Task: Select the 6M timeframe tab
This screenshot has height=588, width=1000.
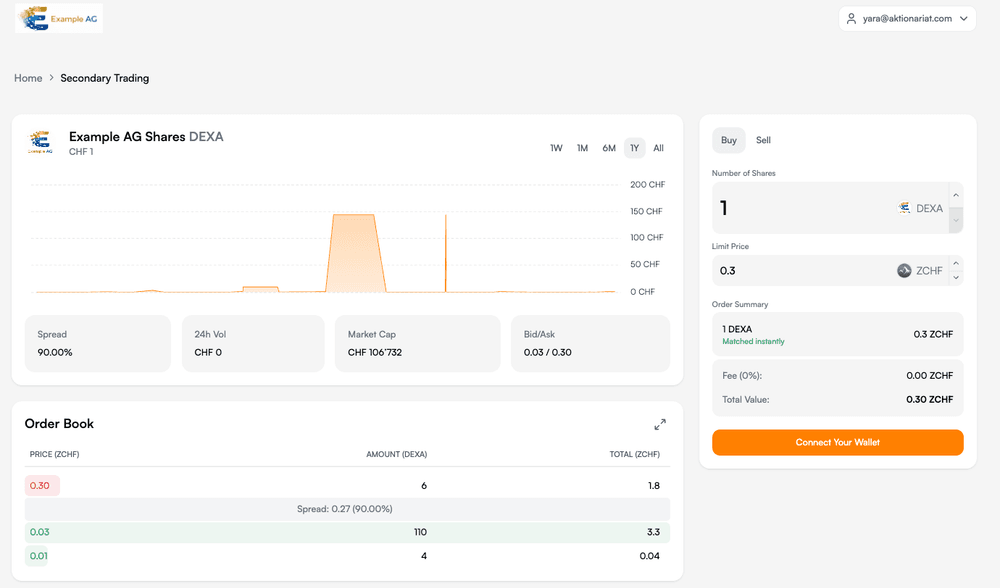Action: [x=609, y=147]
